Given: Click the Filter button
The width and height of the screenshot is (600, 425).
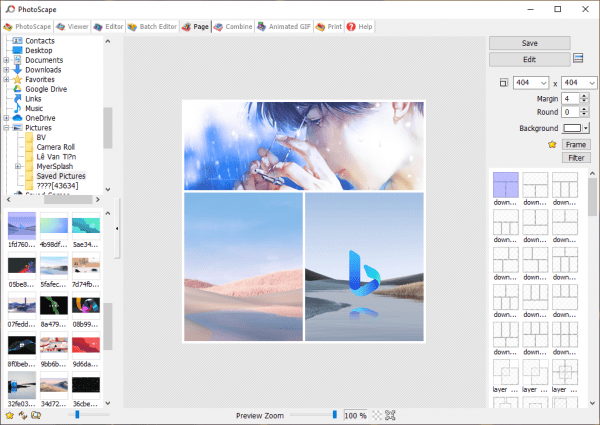Looking at the screenshot, I should [576, 158].
